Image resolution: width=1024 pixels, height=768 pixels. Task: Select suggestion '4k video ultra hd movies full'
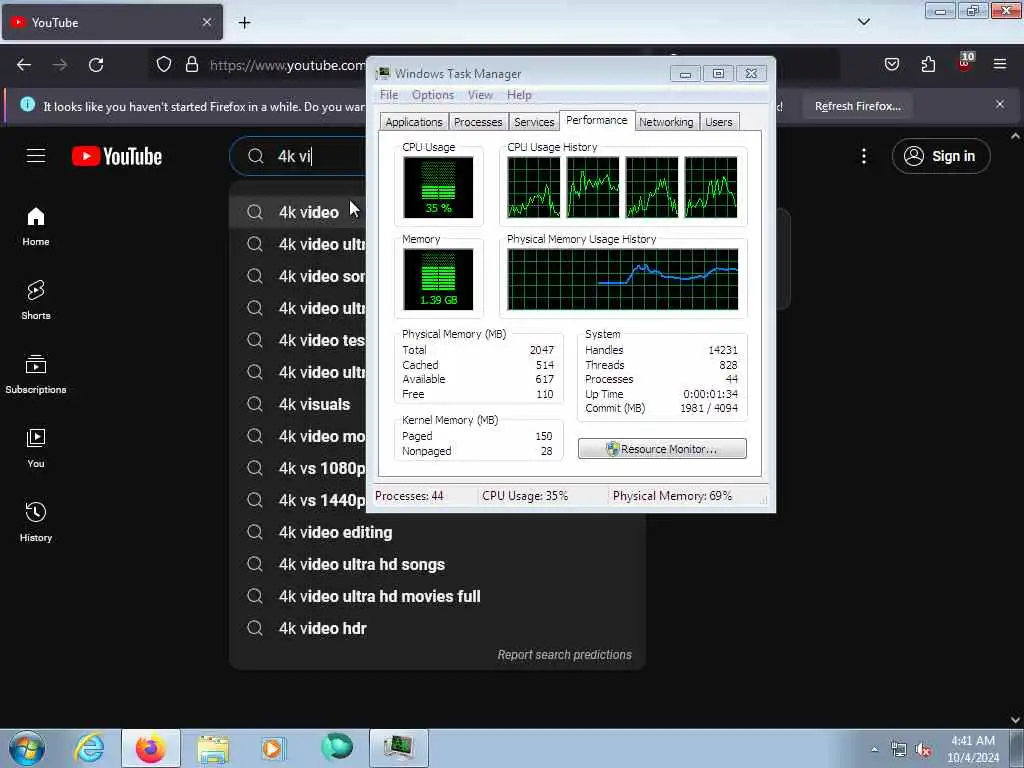coord(437,596)
